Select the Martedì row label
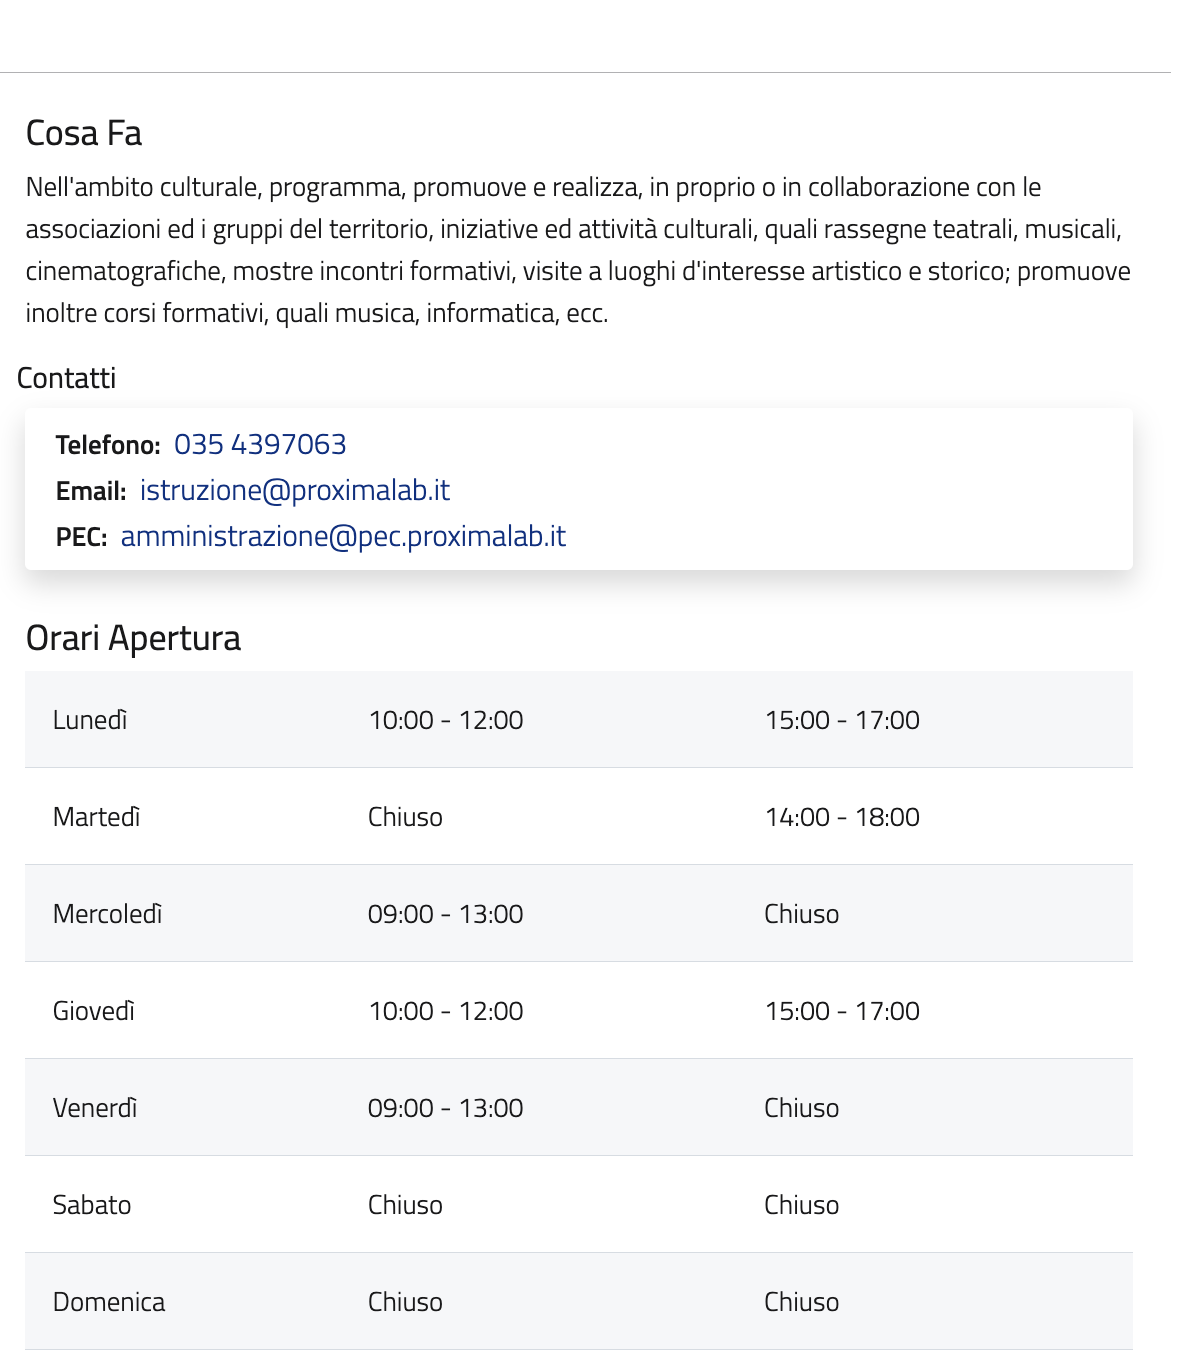1178x1370 pixels. [96, 817]
